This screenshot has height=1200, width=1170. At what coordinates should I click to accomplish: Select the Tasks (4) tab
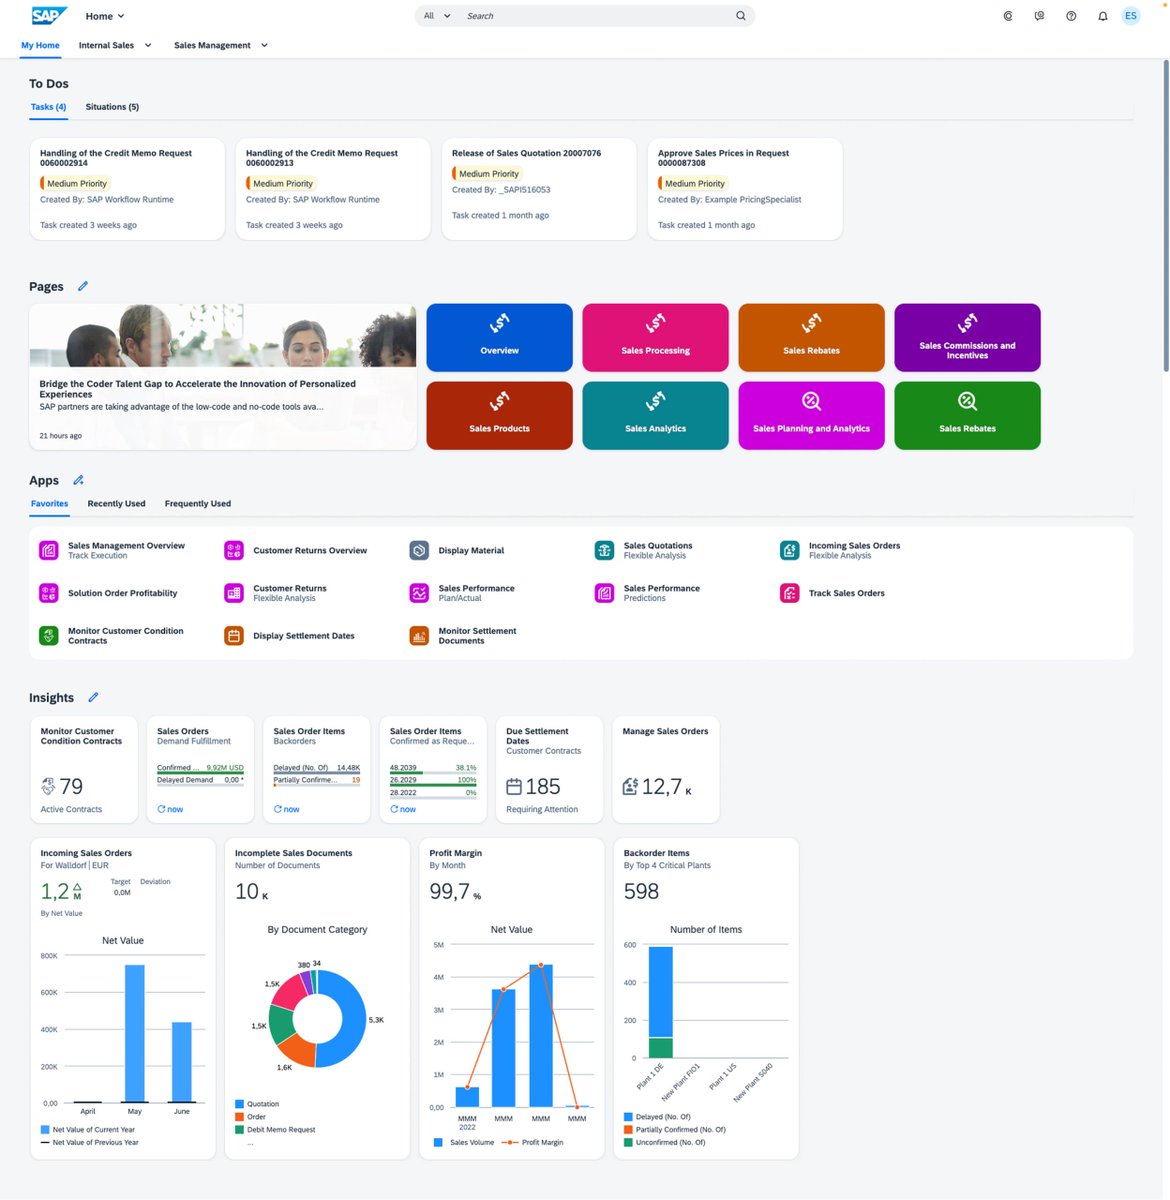(48, 107)
